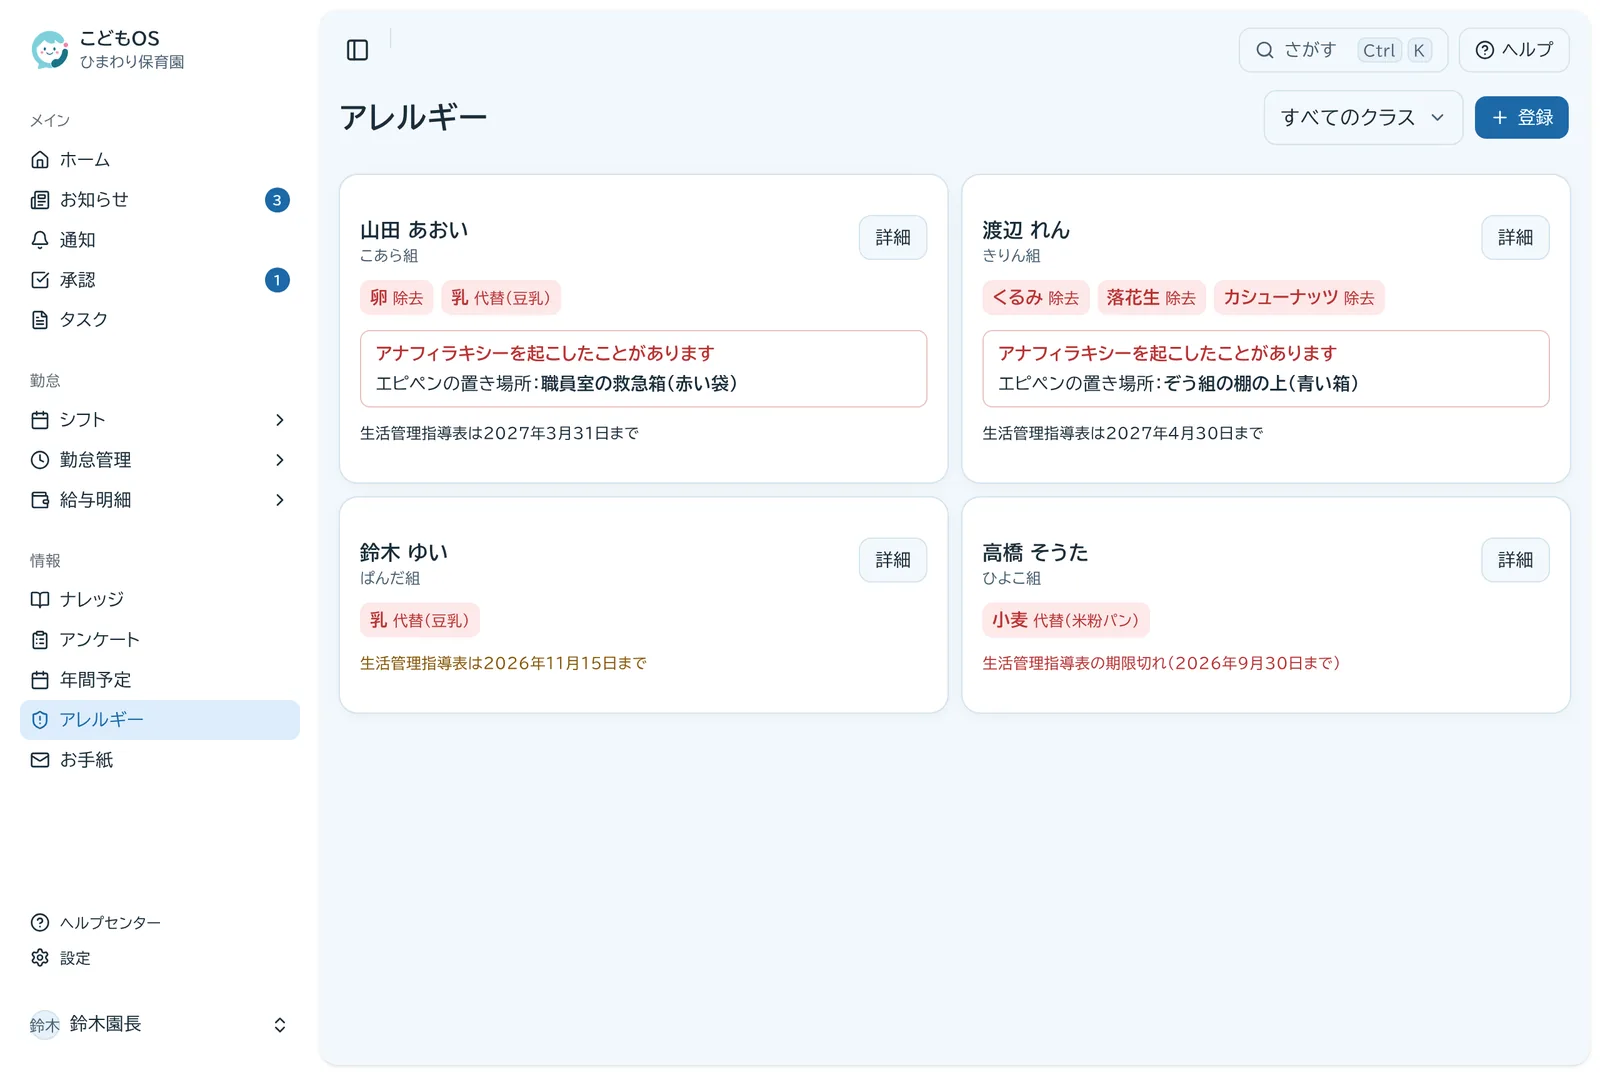Screen dimensions: 1600x1075
Task: Click the シフト calendar icon
Action: (x=40, y=420)
